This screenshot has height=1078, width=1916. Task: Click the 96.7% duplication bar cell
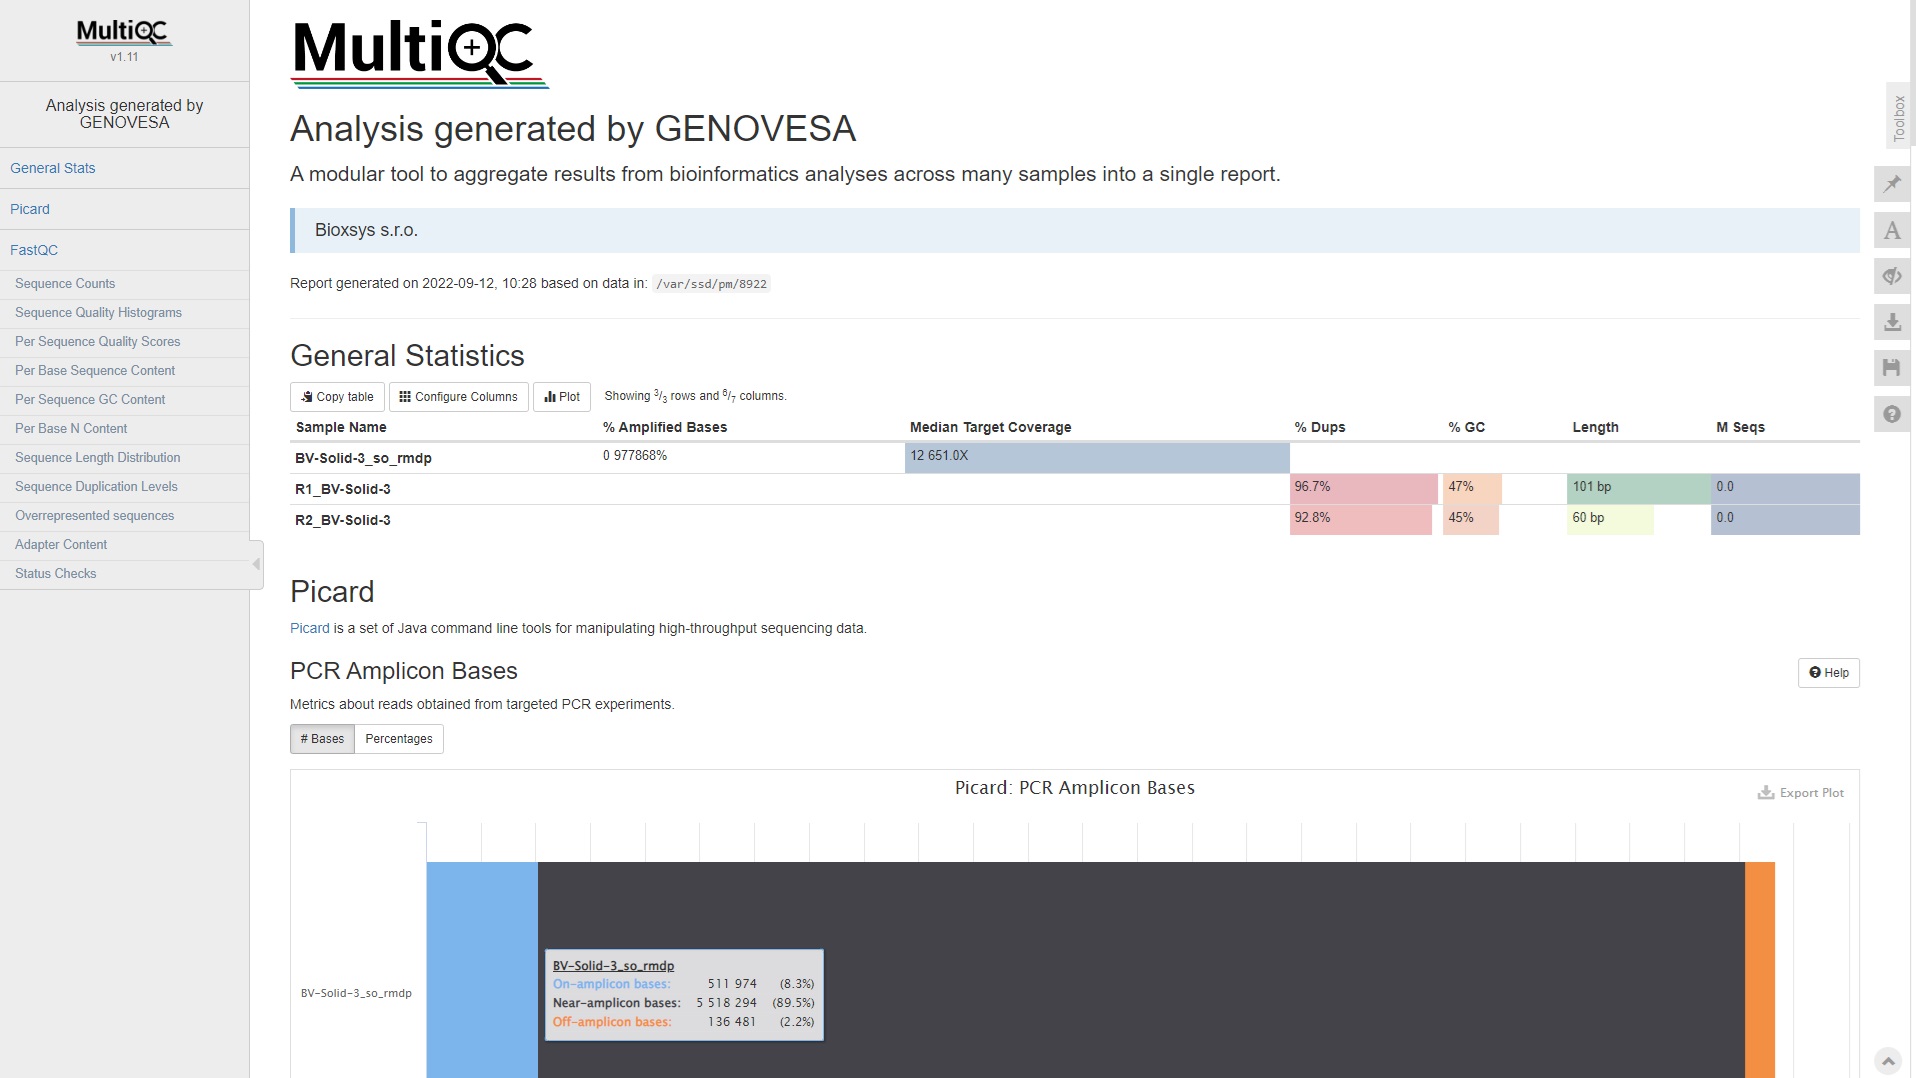[1364, 488]
